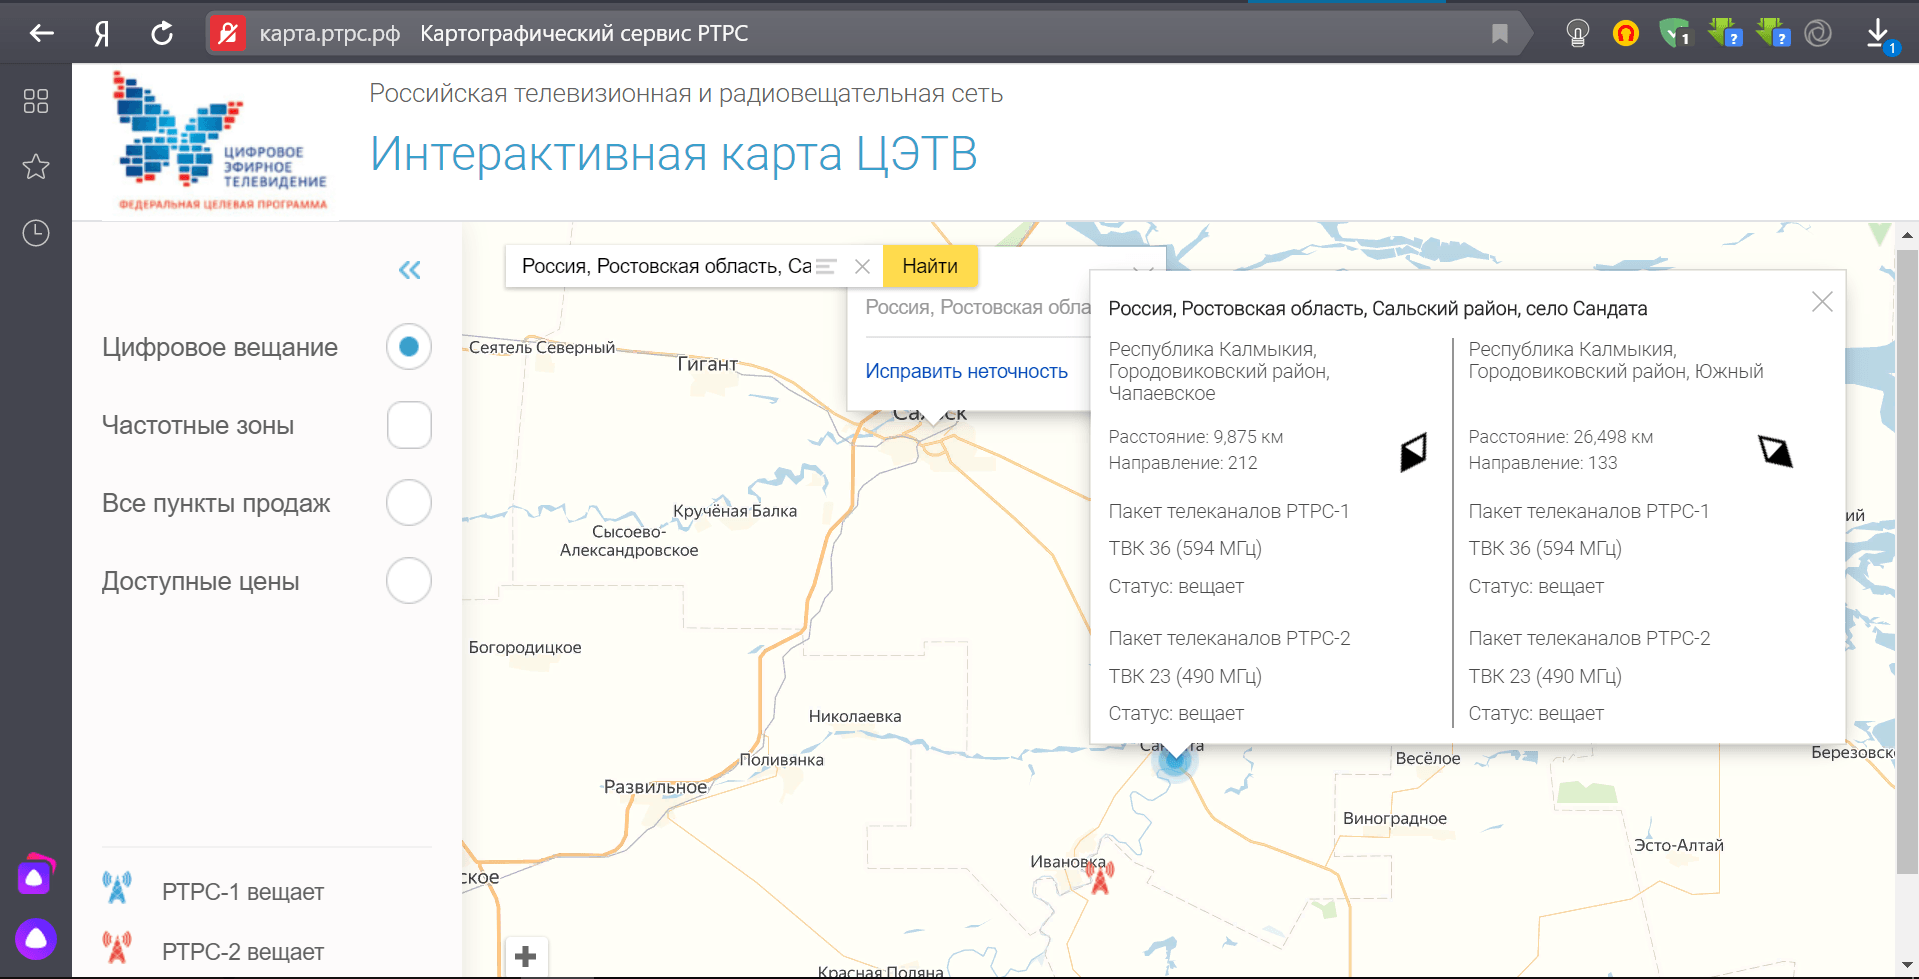Open the orange circle extension icon
This screenshot has height=979, width=1919.
pos(1626,34)
